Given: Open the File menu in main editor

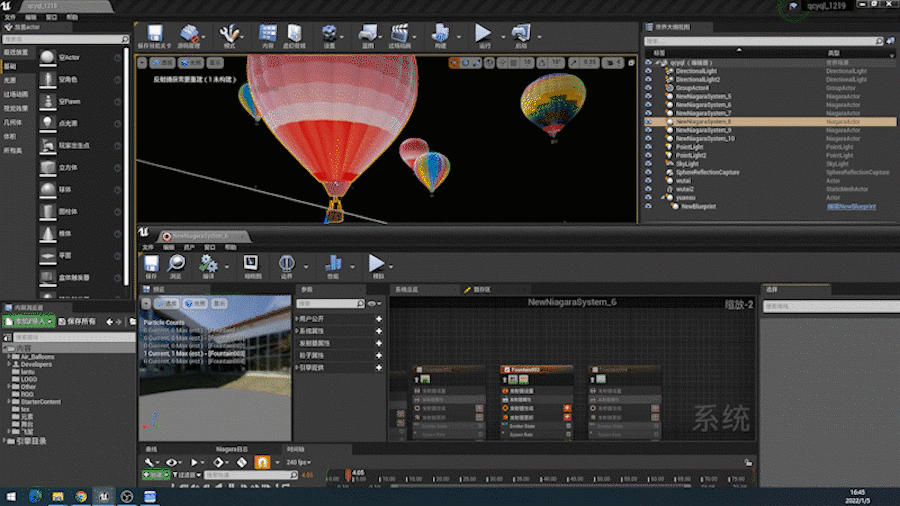Looking at the screenshot, I should click(x=10, y=17).
